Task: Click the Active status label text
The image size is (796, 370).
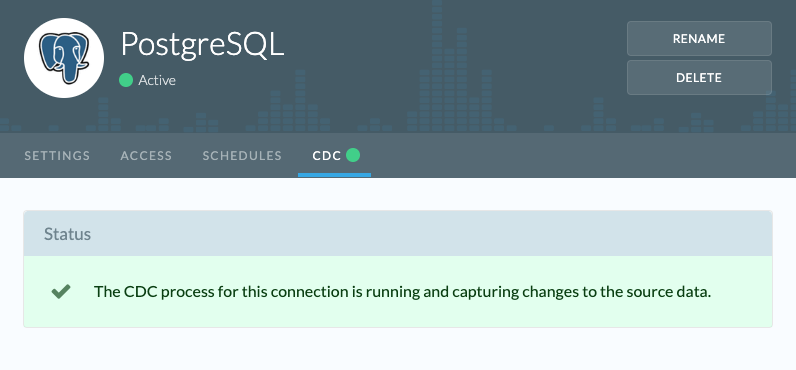Action: coord(157,80)
